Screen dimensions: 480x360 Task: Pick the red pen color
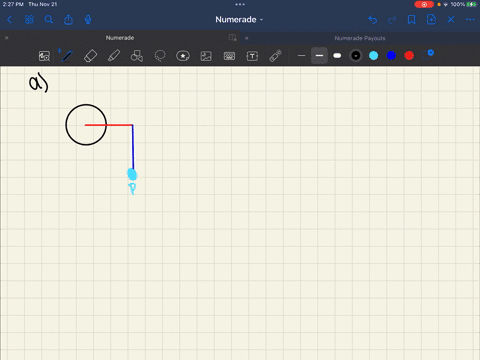point(409,56)
